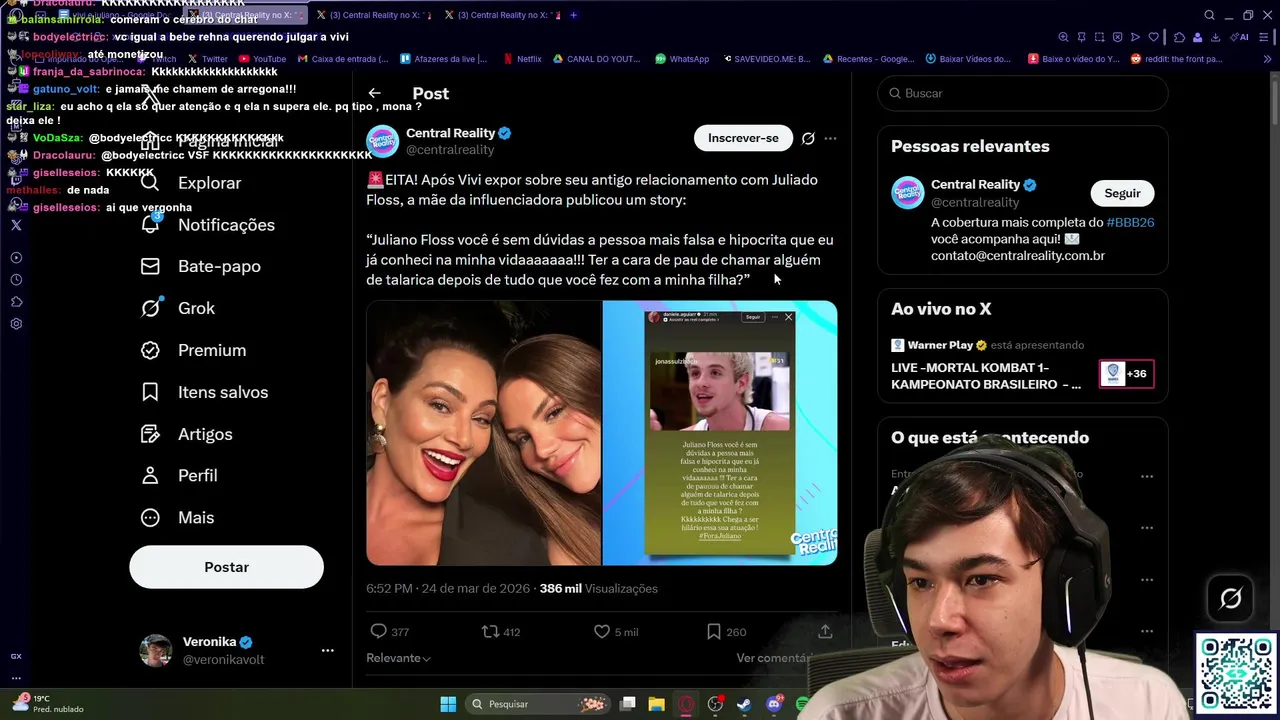Open Netflix bookmark
This screenshot has height=720, width=1280.
[523, 59]
